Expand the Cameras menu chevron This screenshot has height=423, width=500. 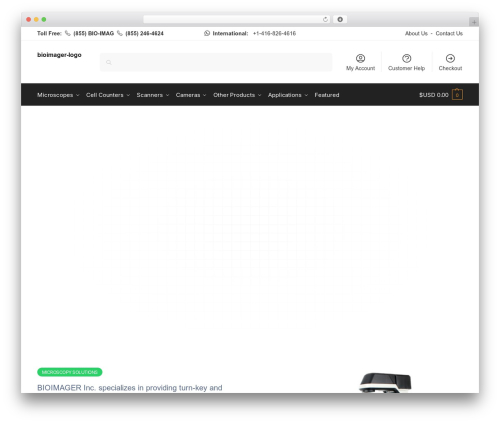pos(204,95)
